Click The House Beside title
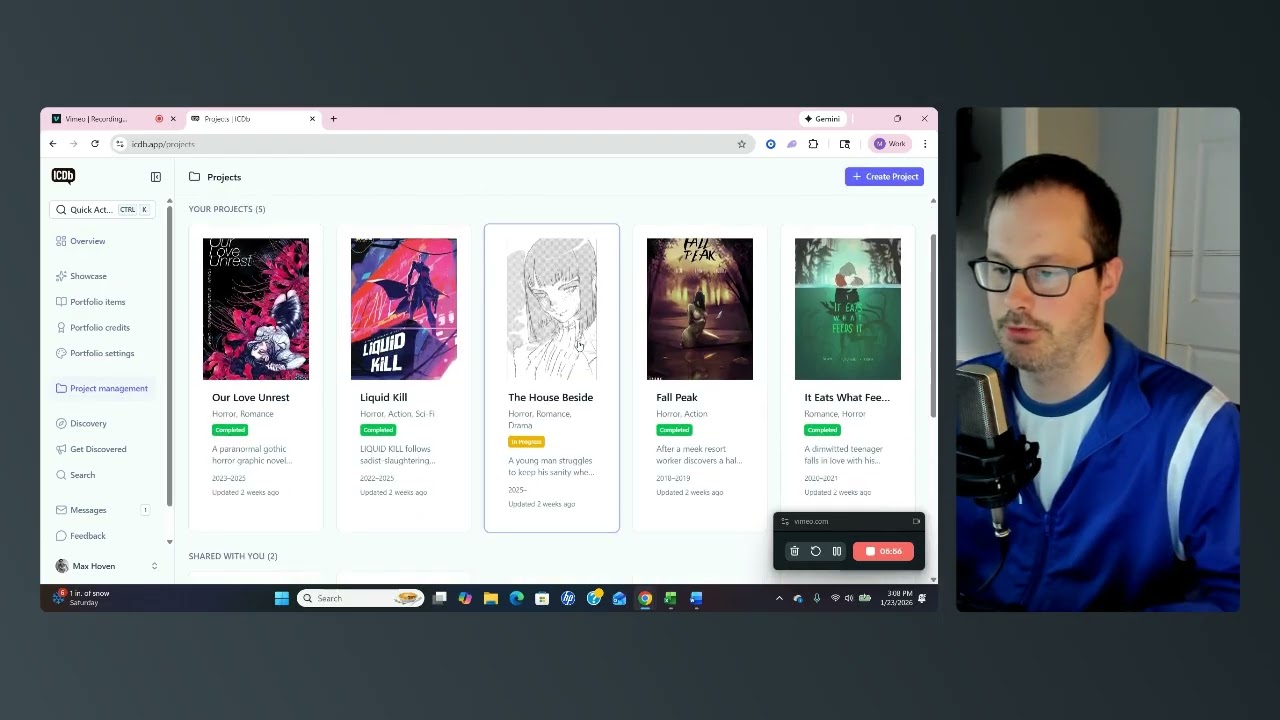Screen dimensions: 1280x720 coord(550,398)
